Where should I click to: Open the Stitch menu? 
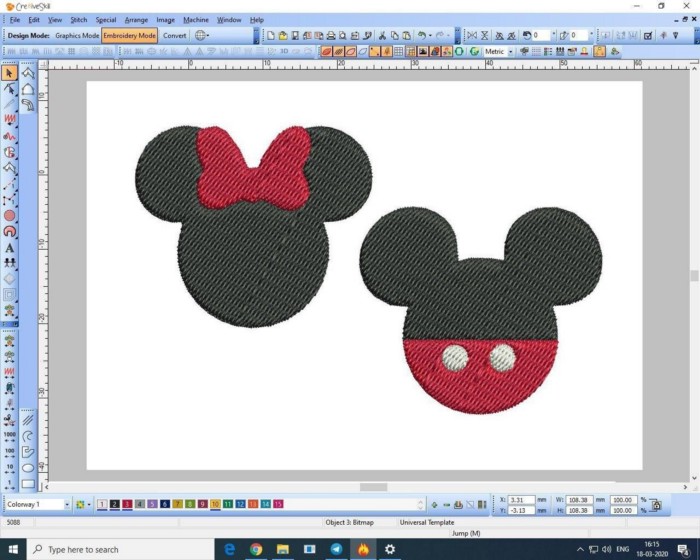click(x=79, y=20)
